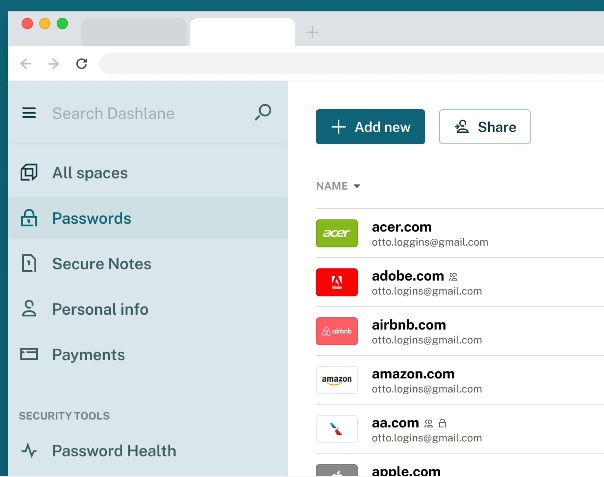Viewport: 604px width, 477px height.
Task: Open the hamburger menu in Dashlane sidebar
Action: pos(29,113)
